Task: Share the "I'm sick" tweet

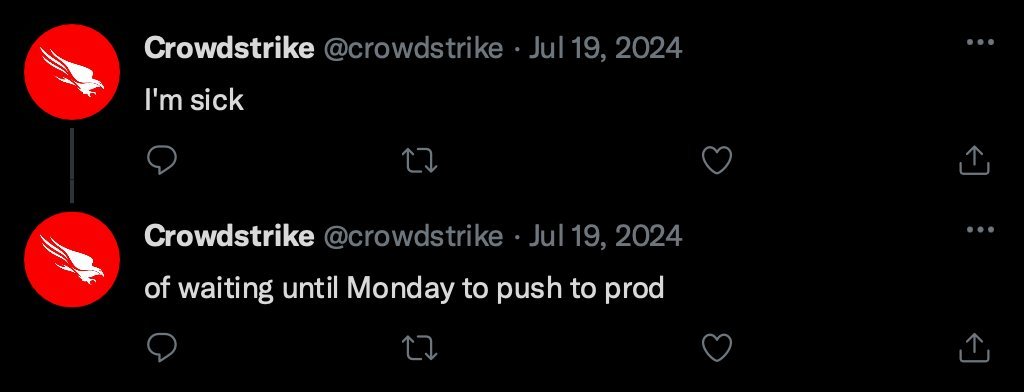Action: click(974, 160)
